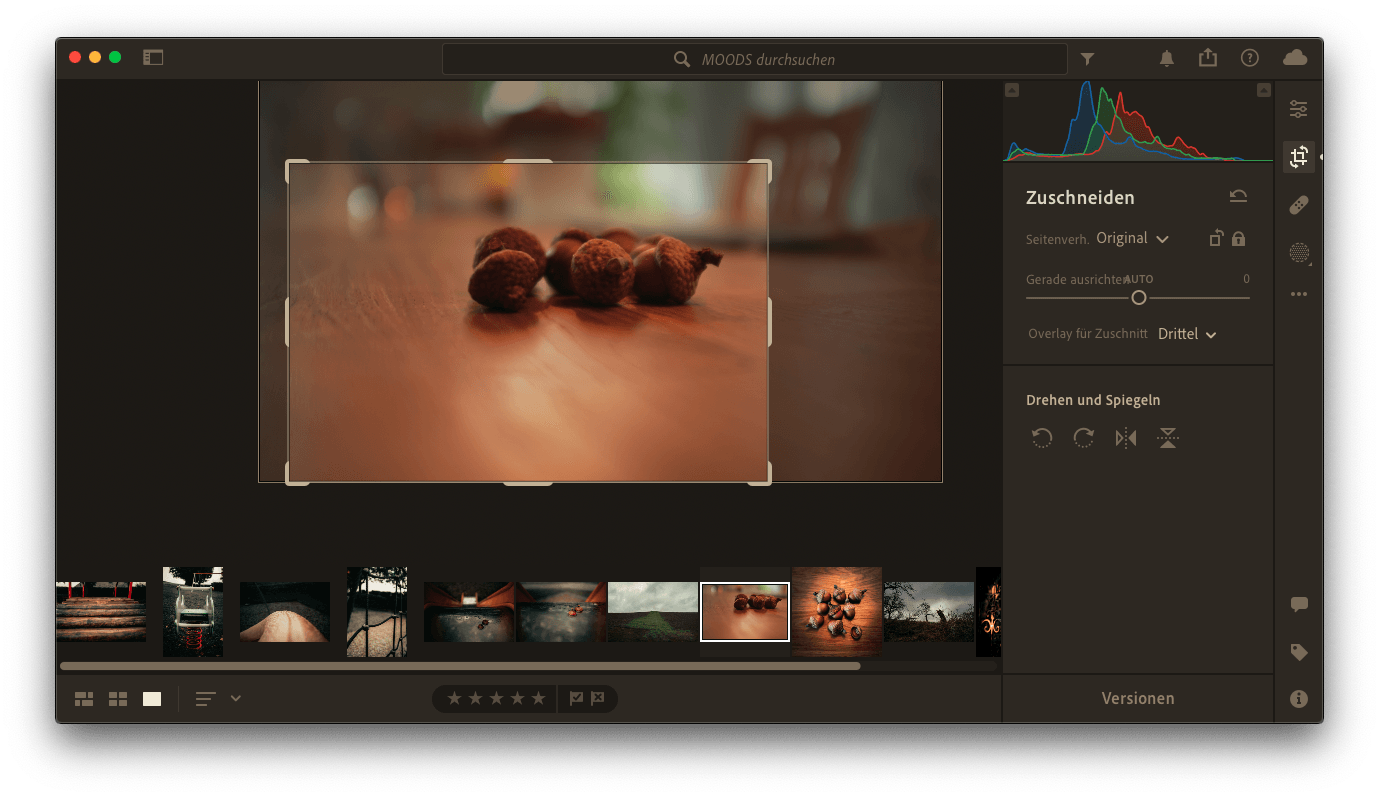Open the Edit adjustments panel icon
Image resolution: width=1379 pixels, height=797 pixels.
point(1298,109)
